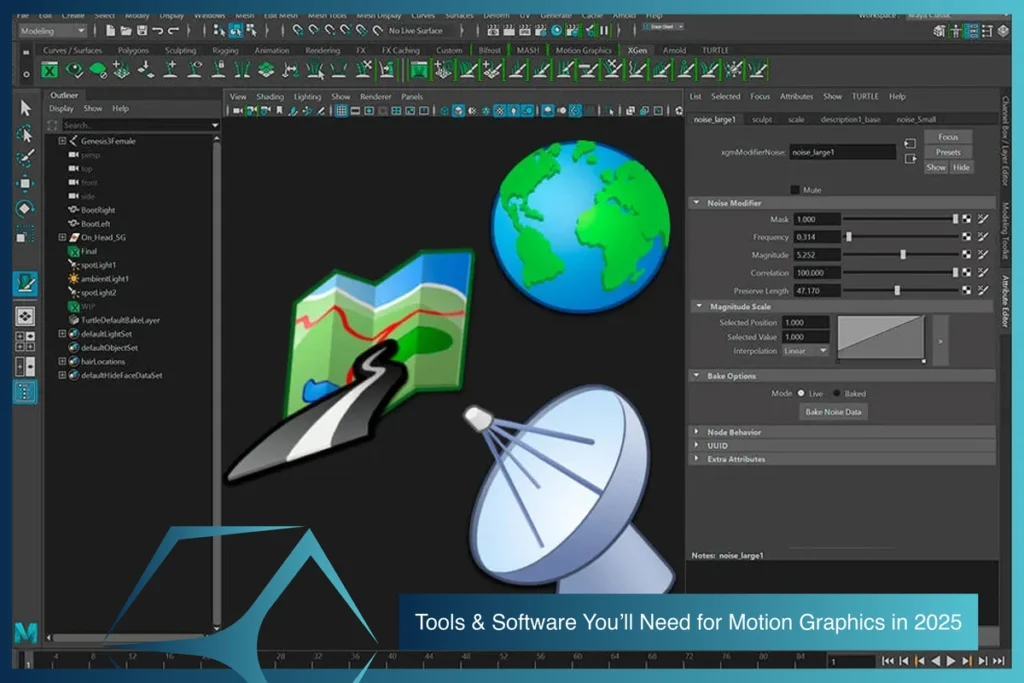Switch to the Sculpting shelf tab

(180, 50)
